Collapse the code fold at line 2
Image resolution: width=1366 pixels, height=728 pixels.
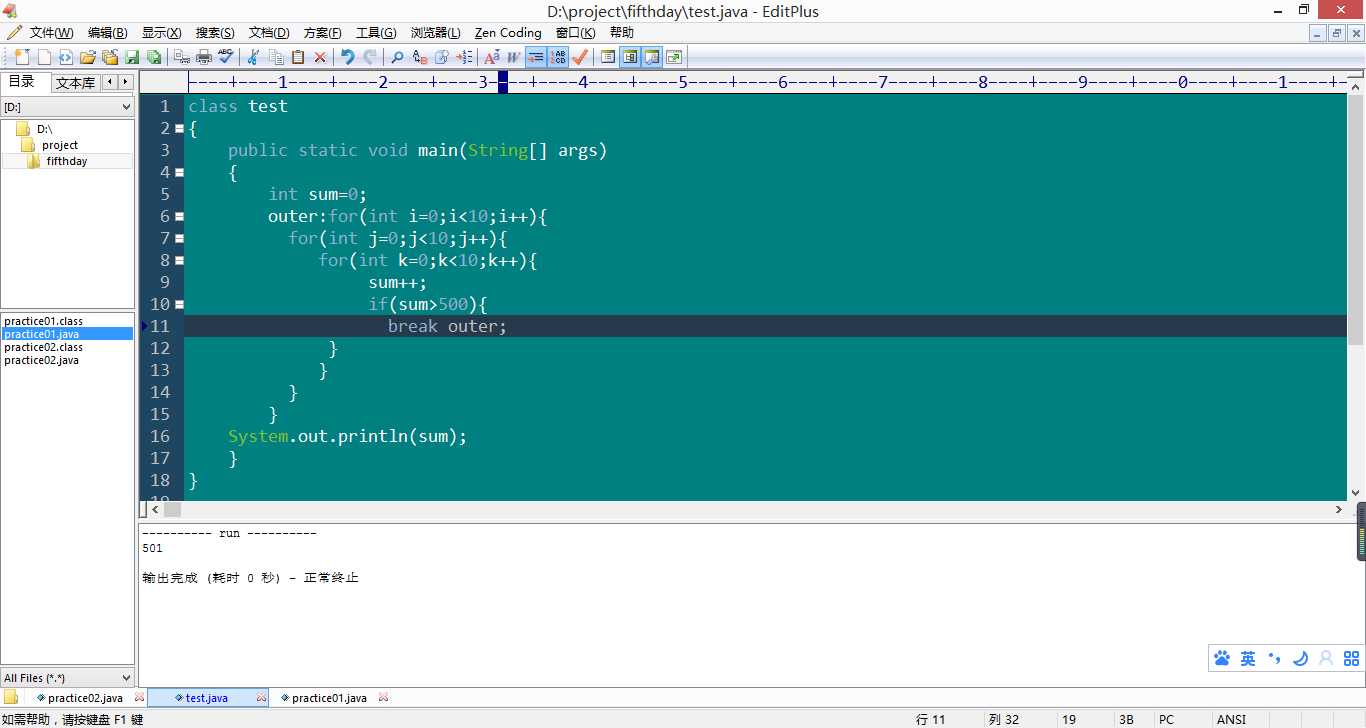[x=179, y=128]
